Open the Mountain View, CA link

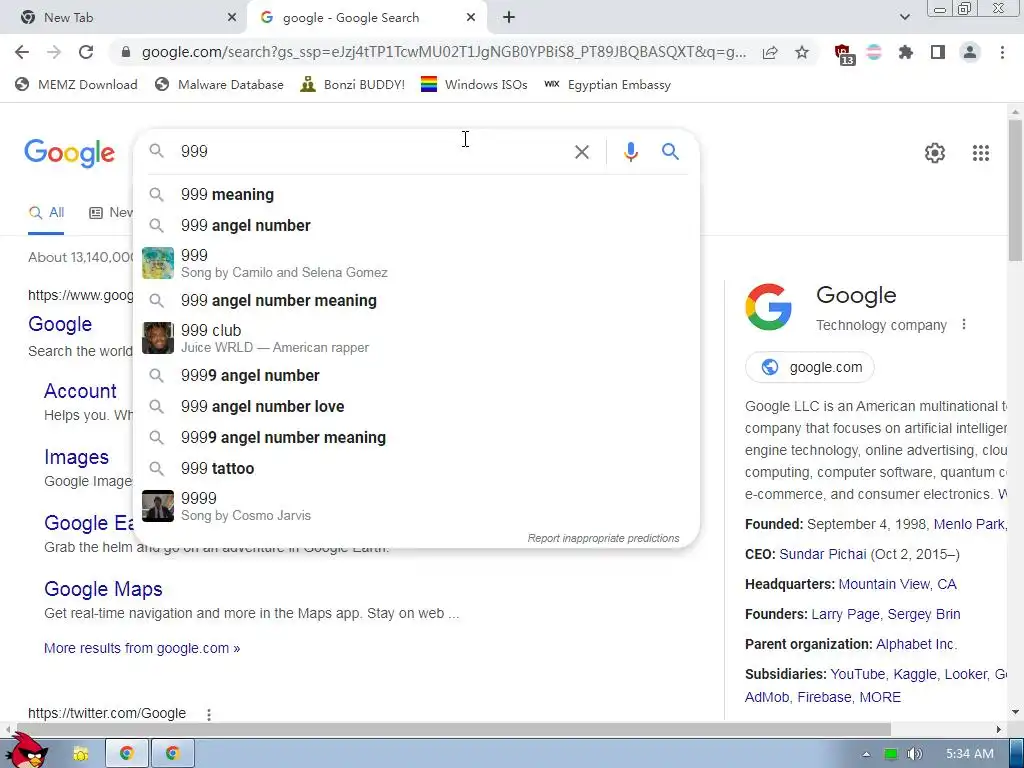click(x=897, y=584)
